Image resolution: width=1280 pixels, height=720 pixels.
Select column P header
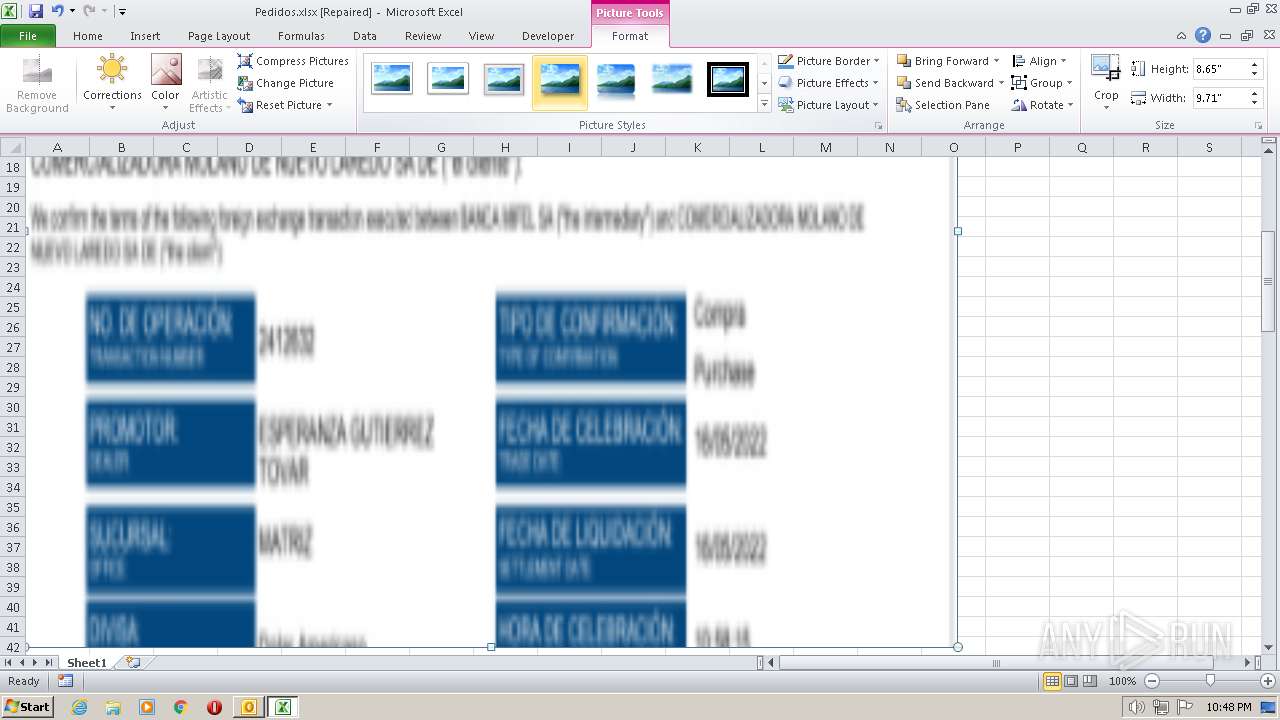click(x=1017, y=147)
